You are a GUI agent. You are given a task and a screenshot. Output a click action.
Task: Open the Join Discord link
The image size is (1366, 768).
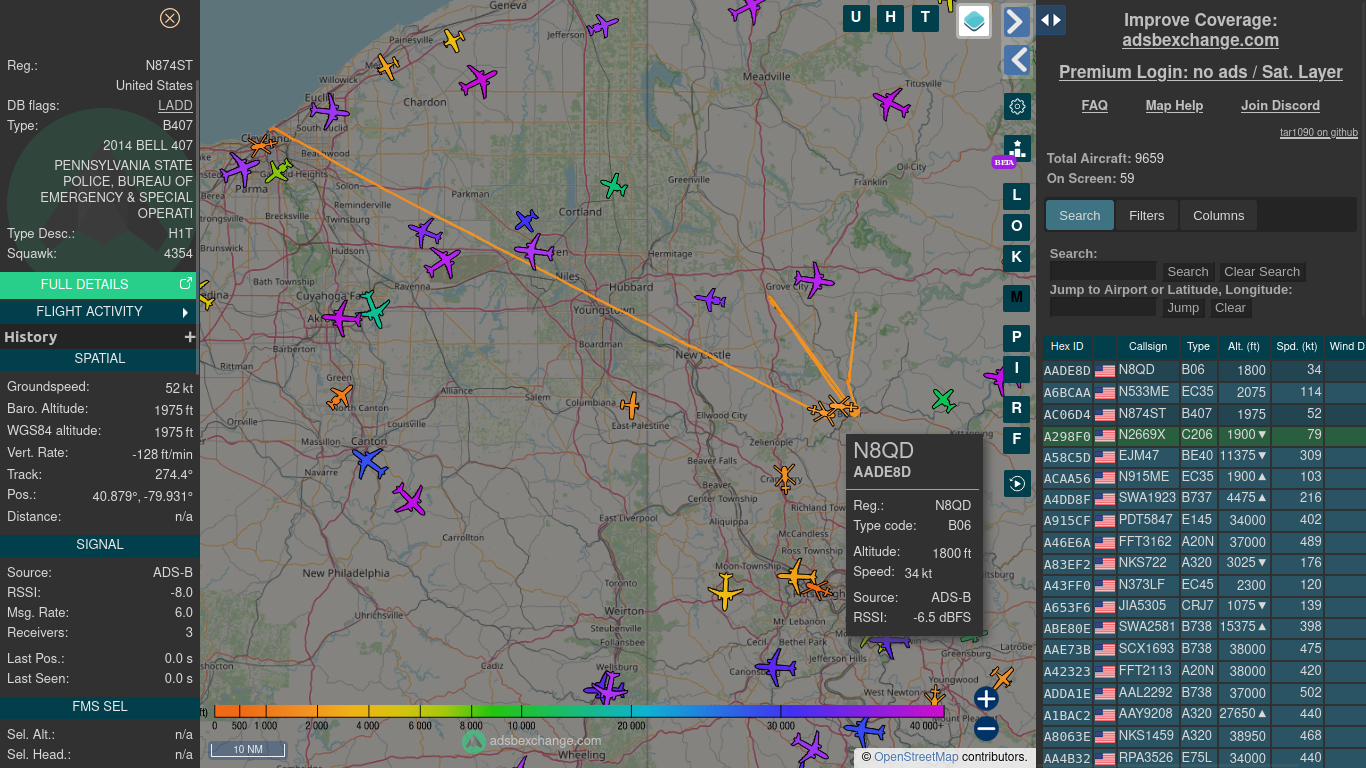pos(1280,105)
